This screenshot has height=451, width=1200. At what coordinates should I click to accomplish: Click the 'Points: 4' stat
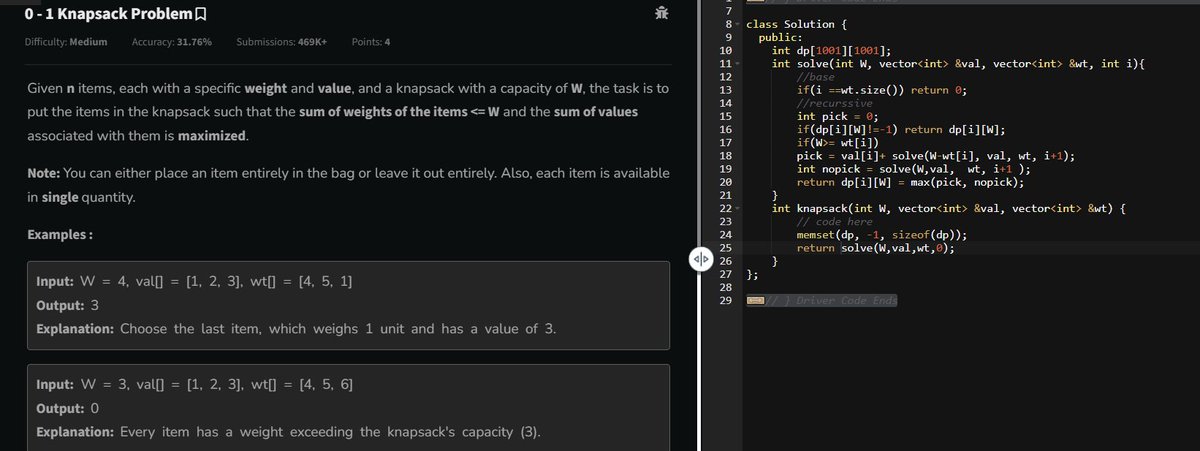371,42
